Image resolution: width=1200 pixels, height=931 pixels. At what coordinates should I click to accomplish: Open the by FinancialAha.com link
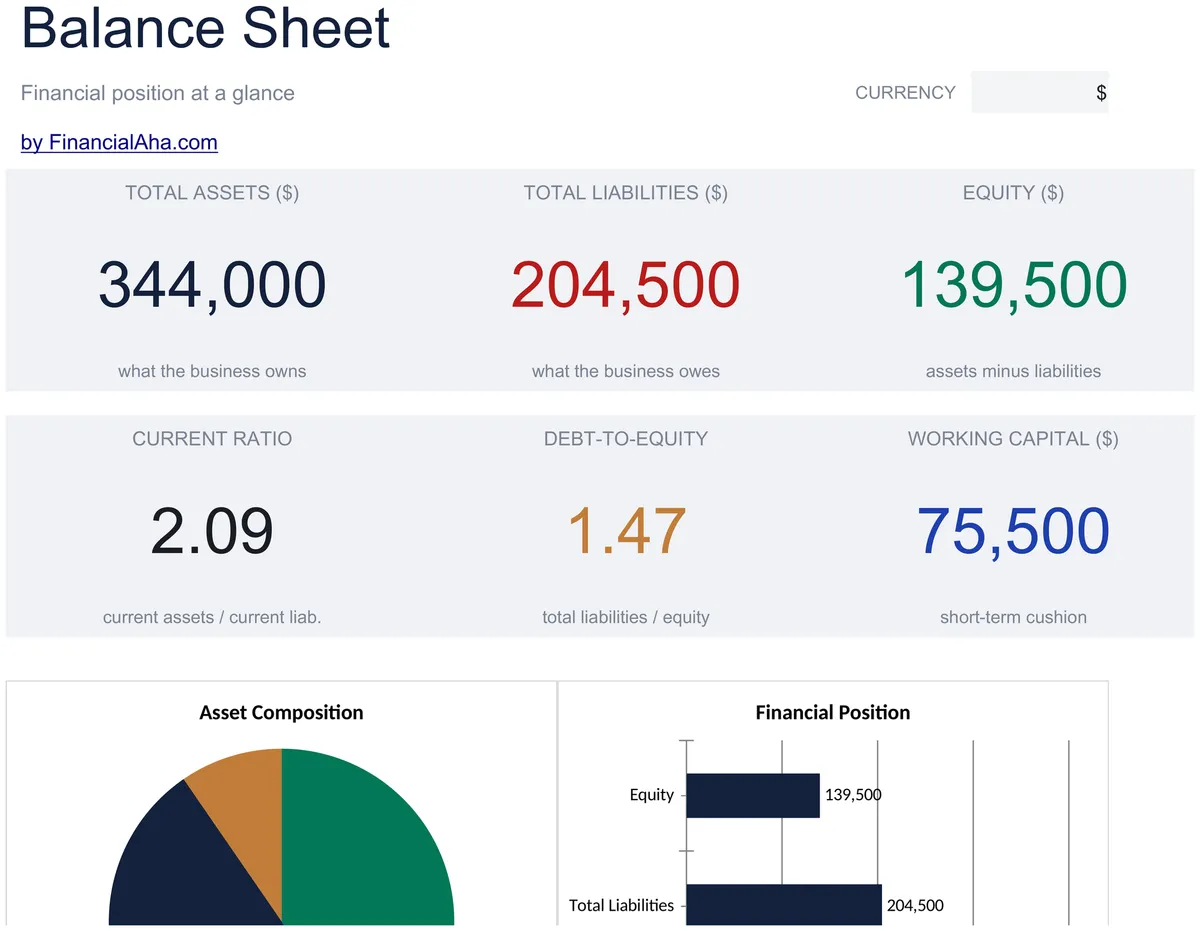point(119,143)
